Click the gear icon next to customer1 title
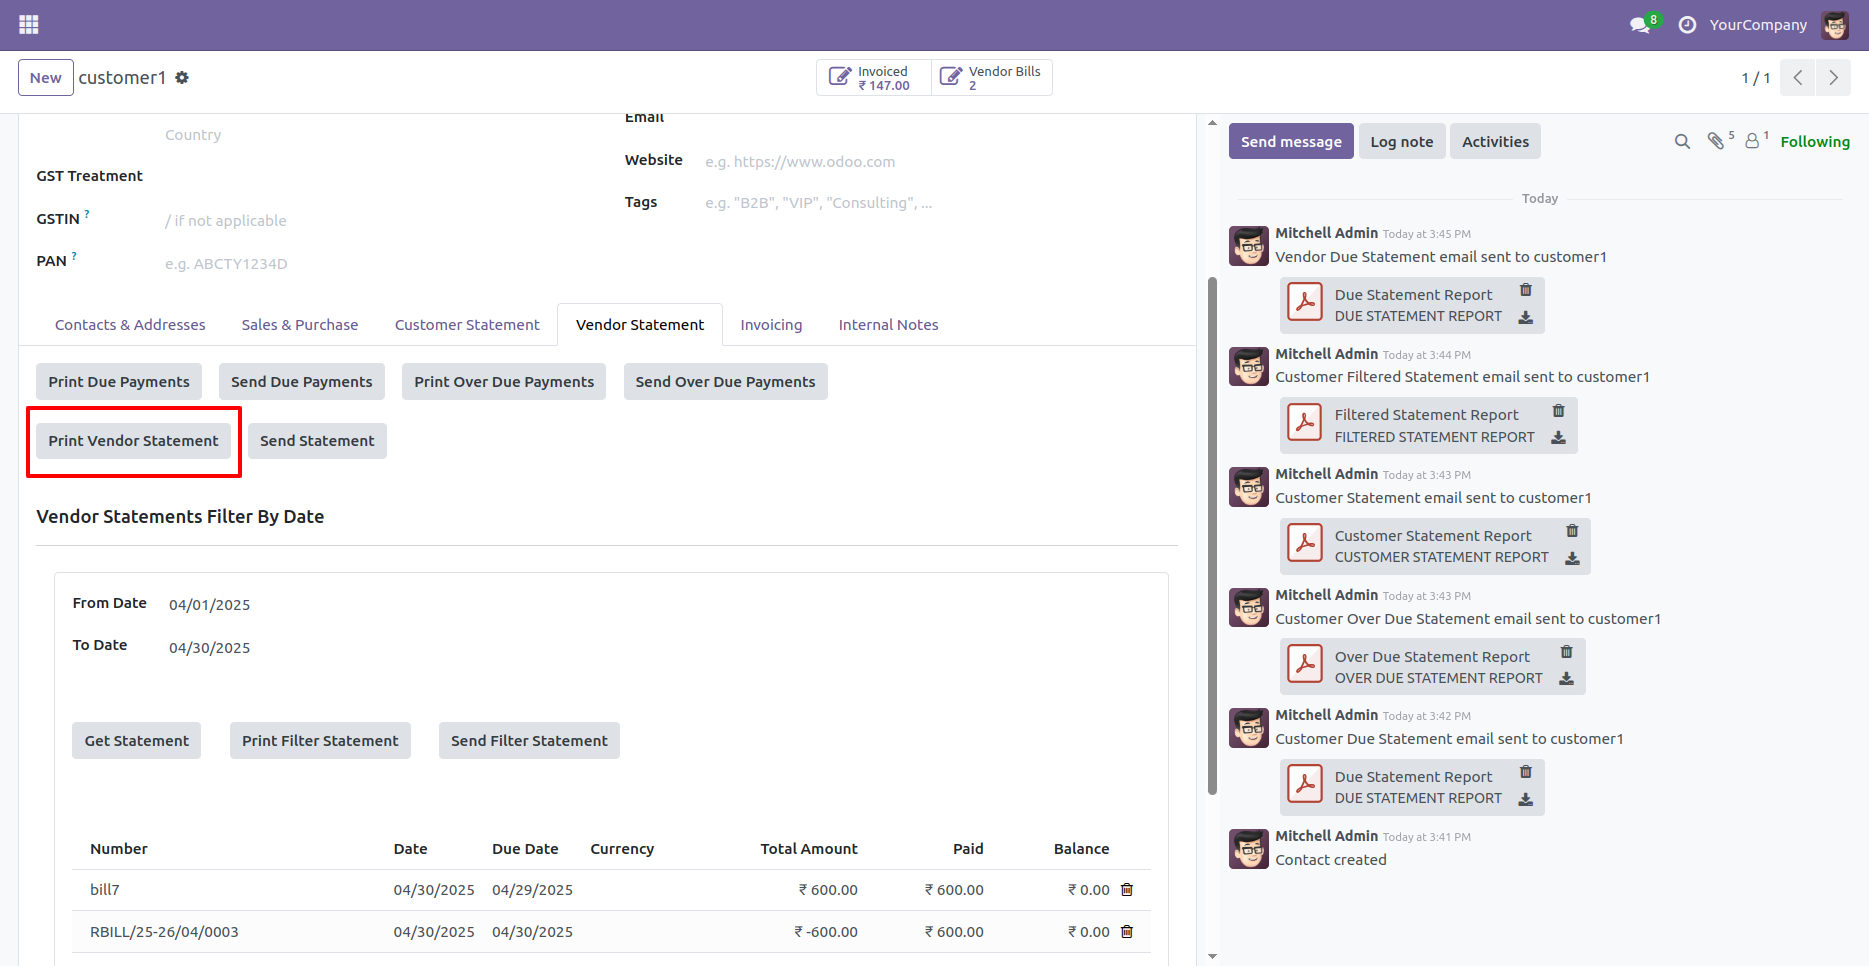1869x966 pixels. pyautogui.click(x=182, y=77)
